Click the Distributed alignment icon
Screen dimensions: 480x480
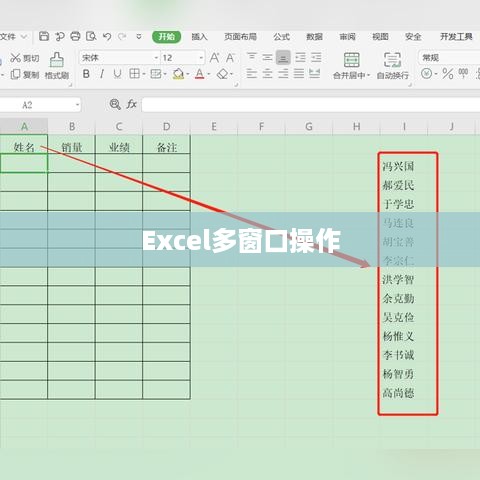coord(314,74)
